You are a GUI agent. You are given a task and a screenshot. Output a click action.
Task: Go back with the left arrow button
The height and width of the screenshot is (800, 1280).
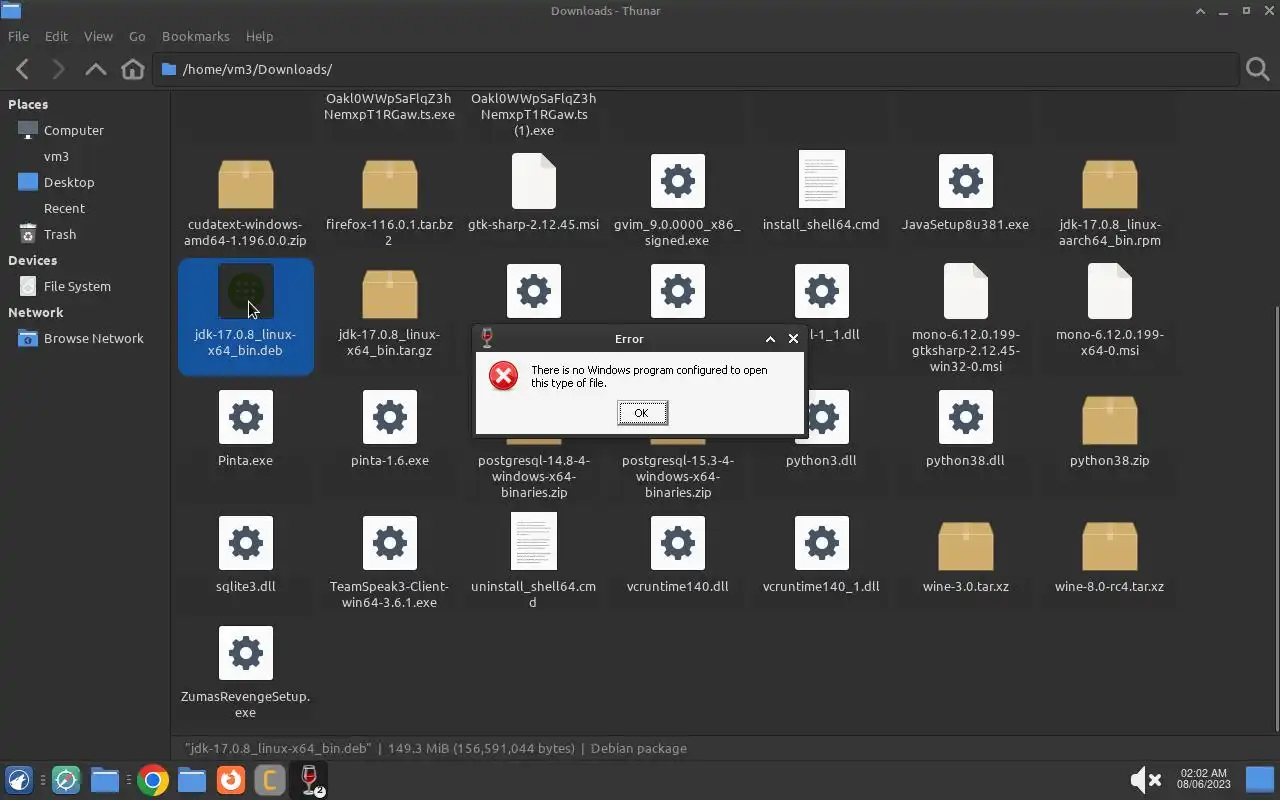tap(22, 69)
